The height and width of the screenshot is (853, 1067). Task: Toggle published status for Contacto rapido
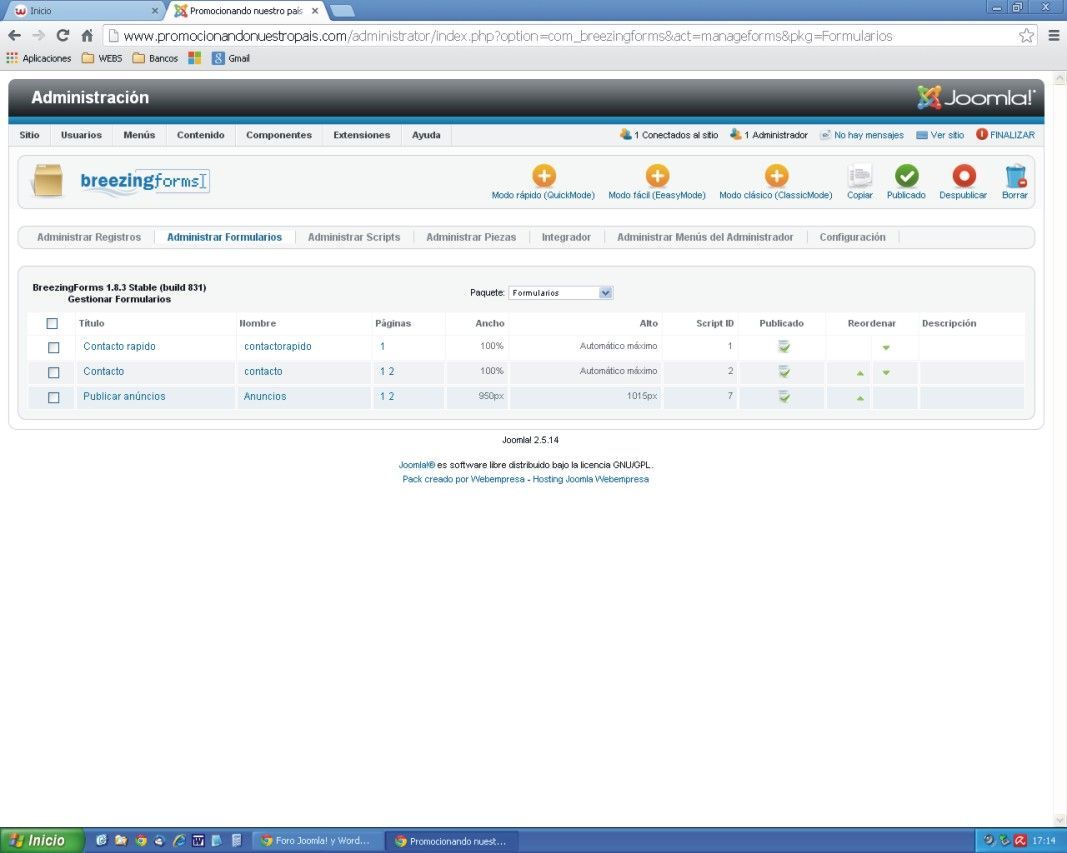(x=784, y=347)
